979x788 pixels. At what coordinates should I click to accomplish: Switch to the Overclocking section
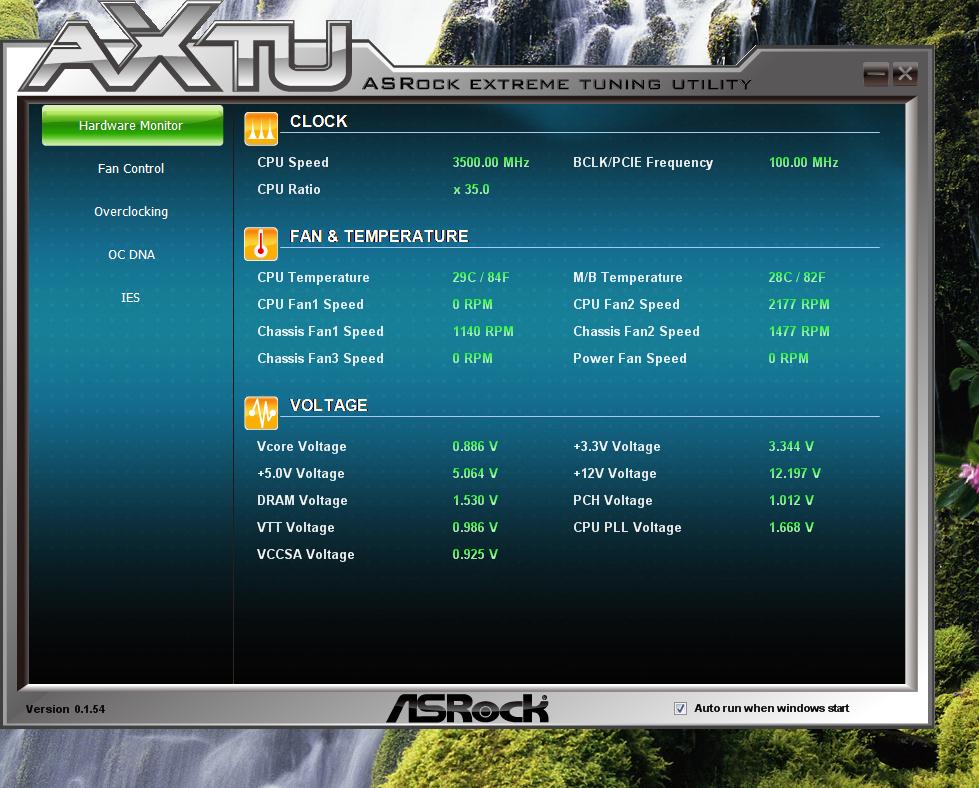(x=131, y=212)
